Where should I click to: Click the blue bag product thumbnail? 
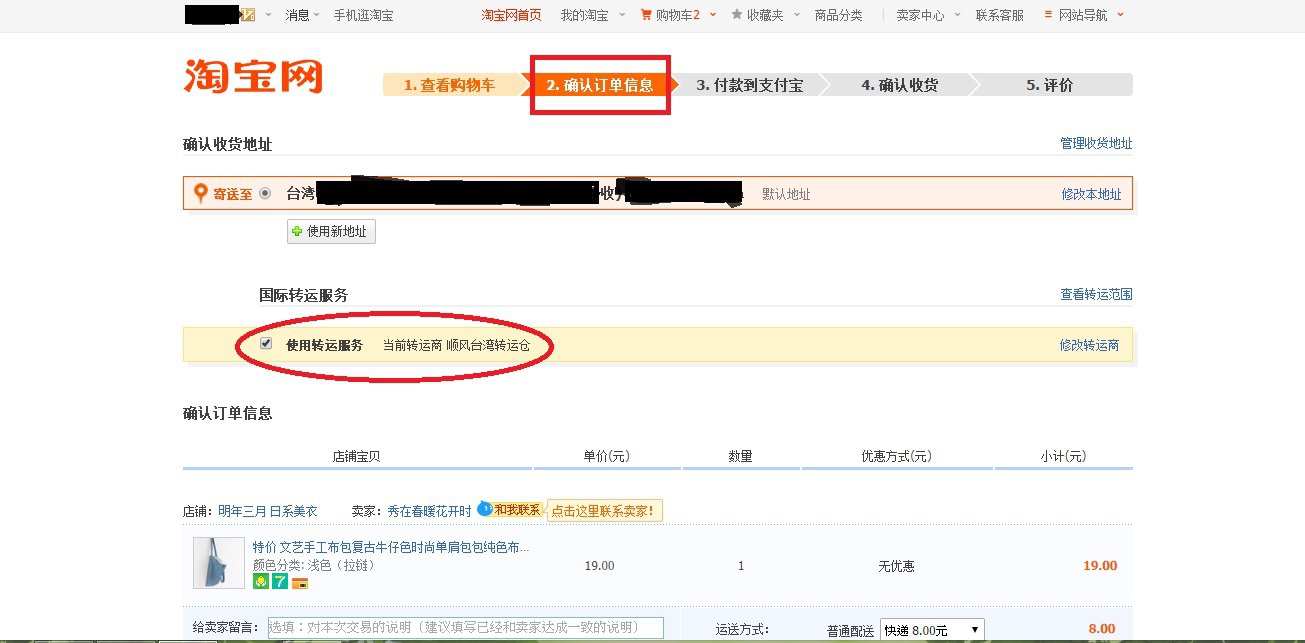[x=218, y=563]
